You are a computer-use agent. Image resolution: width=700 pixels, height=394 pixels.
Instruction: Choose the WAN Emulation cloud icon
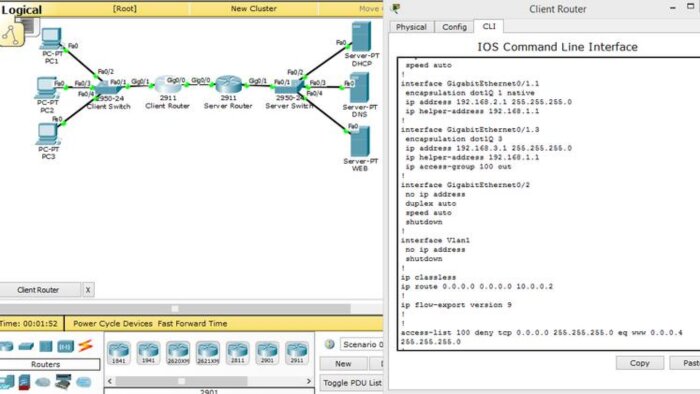[x=43, y=382]
